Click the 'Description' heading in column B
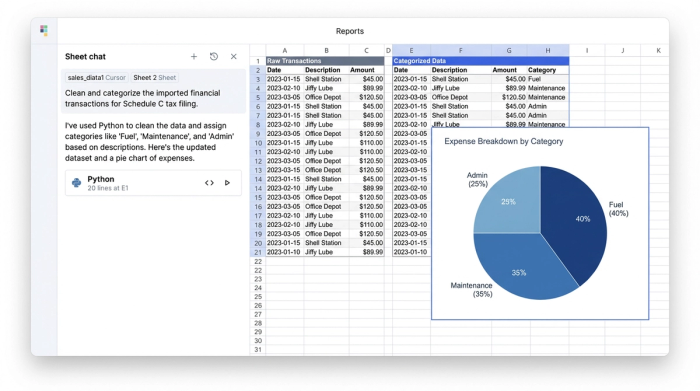Screen dimensions: 700x391 (326, 70)
